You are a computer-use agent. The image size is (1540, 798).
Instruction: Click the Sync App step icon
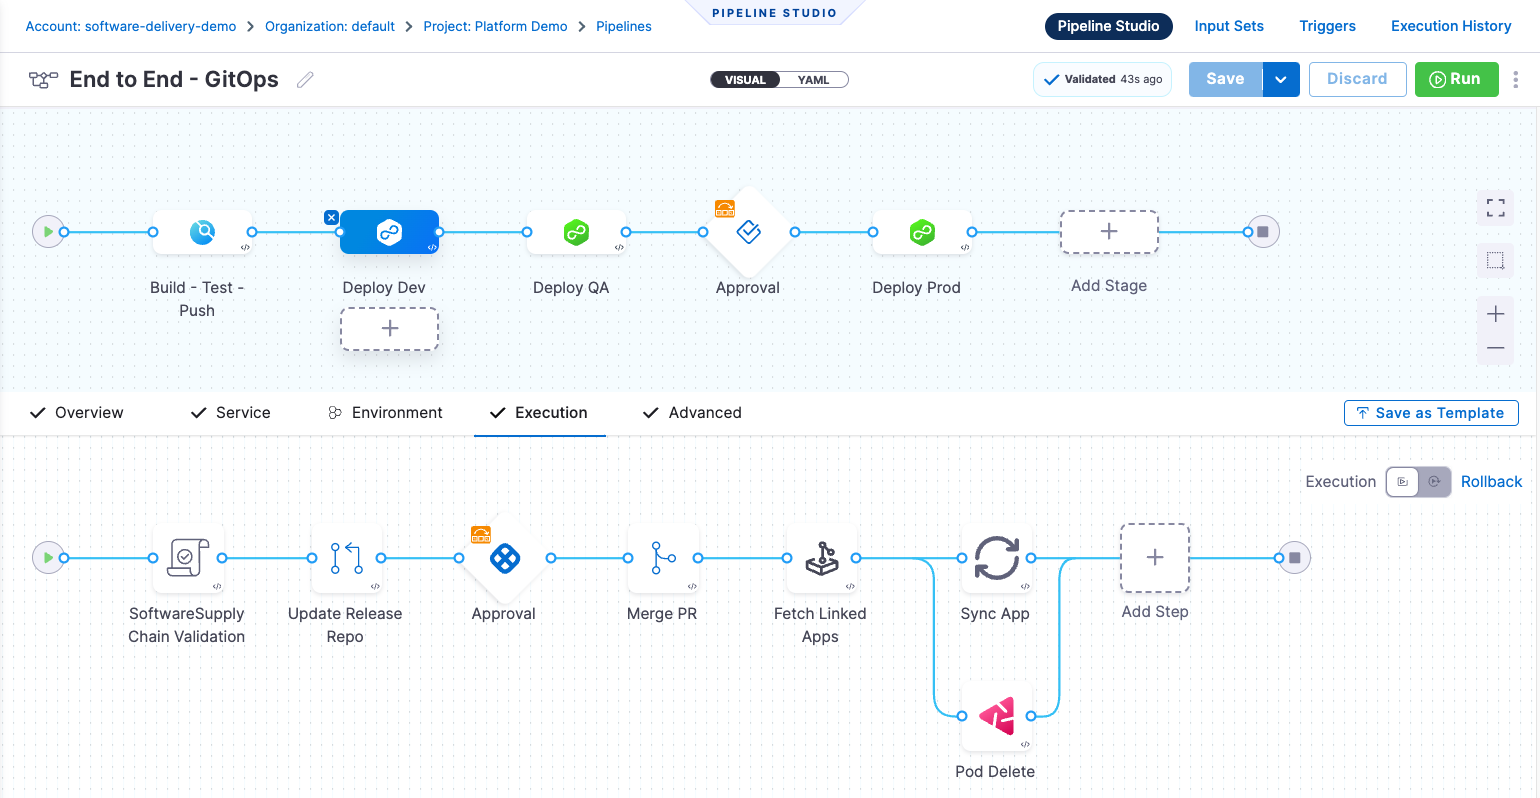click(x=995, y=558)
